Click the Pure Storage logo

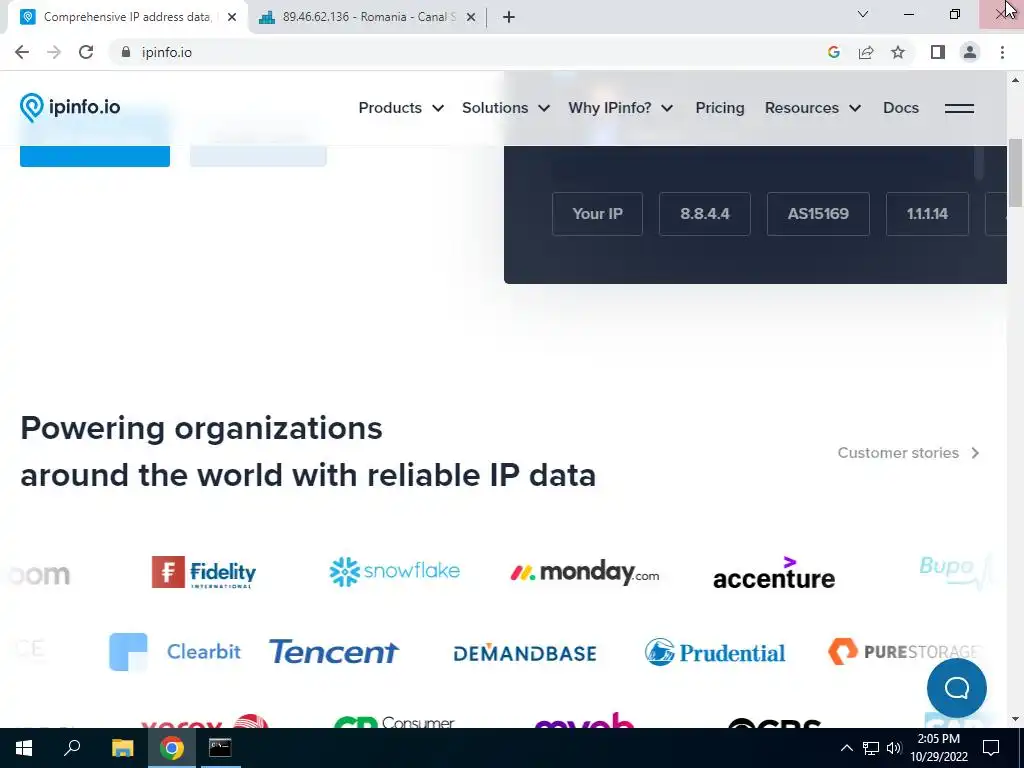tap(903, 652)
